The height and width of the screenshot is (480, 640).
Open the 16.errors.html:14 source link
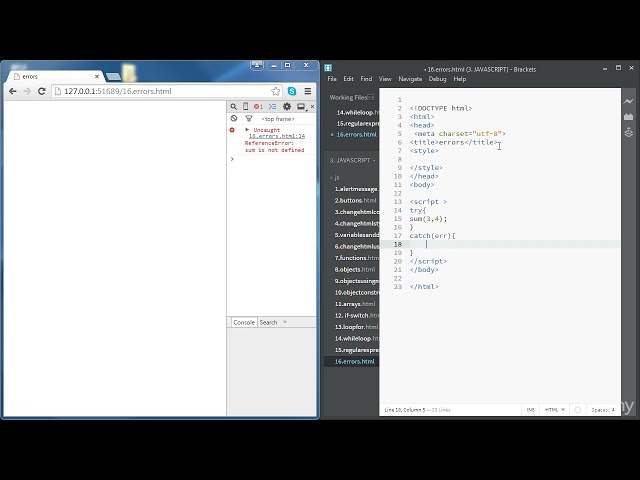277,136
